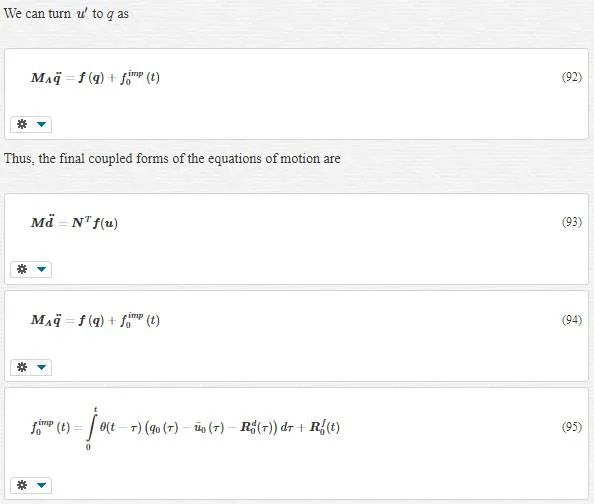Expand dropdown arrow below equation 92
This screenshot has height=504, width=594.
(41, 124)
